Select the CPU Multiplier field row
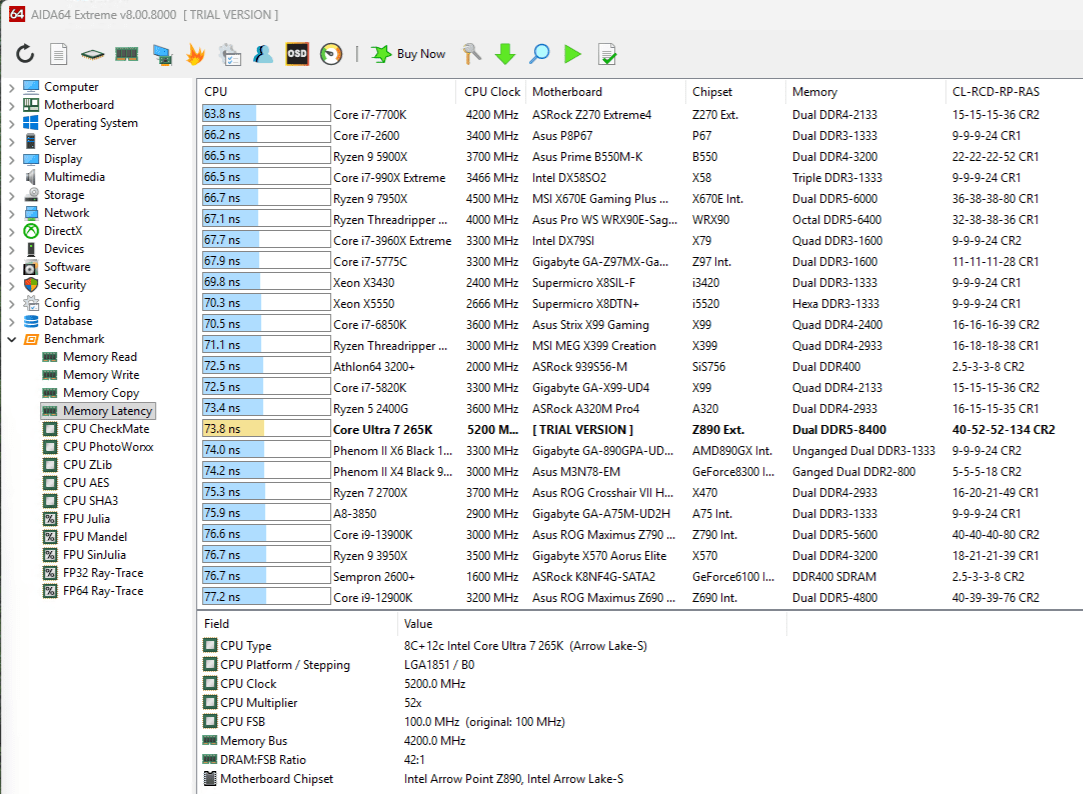Image resolution: width=1083 pixels, height=794 pixels. coord(494,703)
